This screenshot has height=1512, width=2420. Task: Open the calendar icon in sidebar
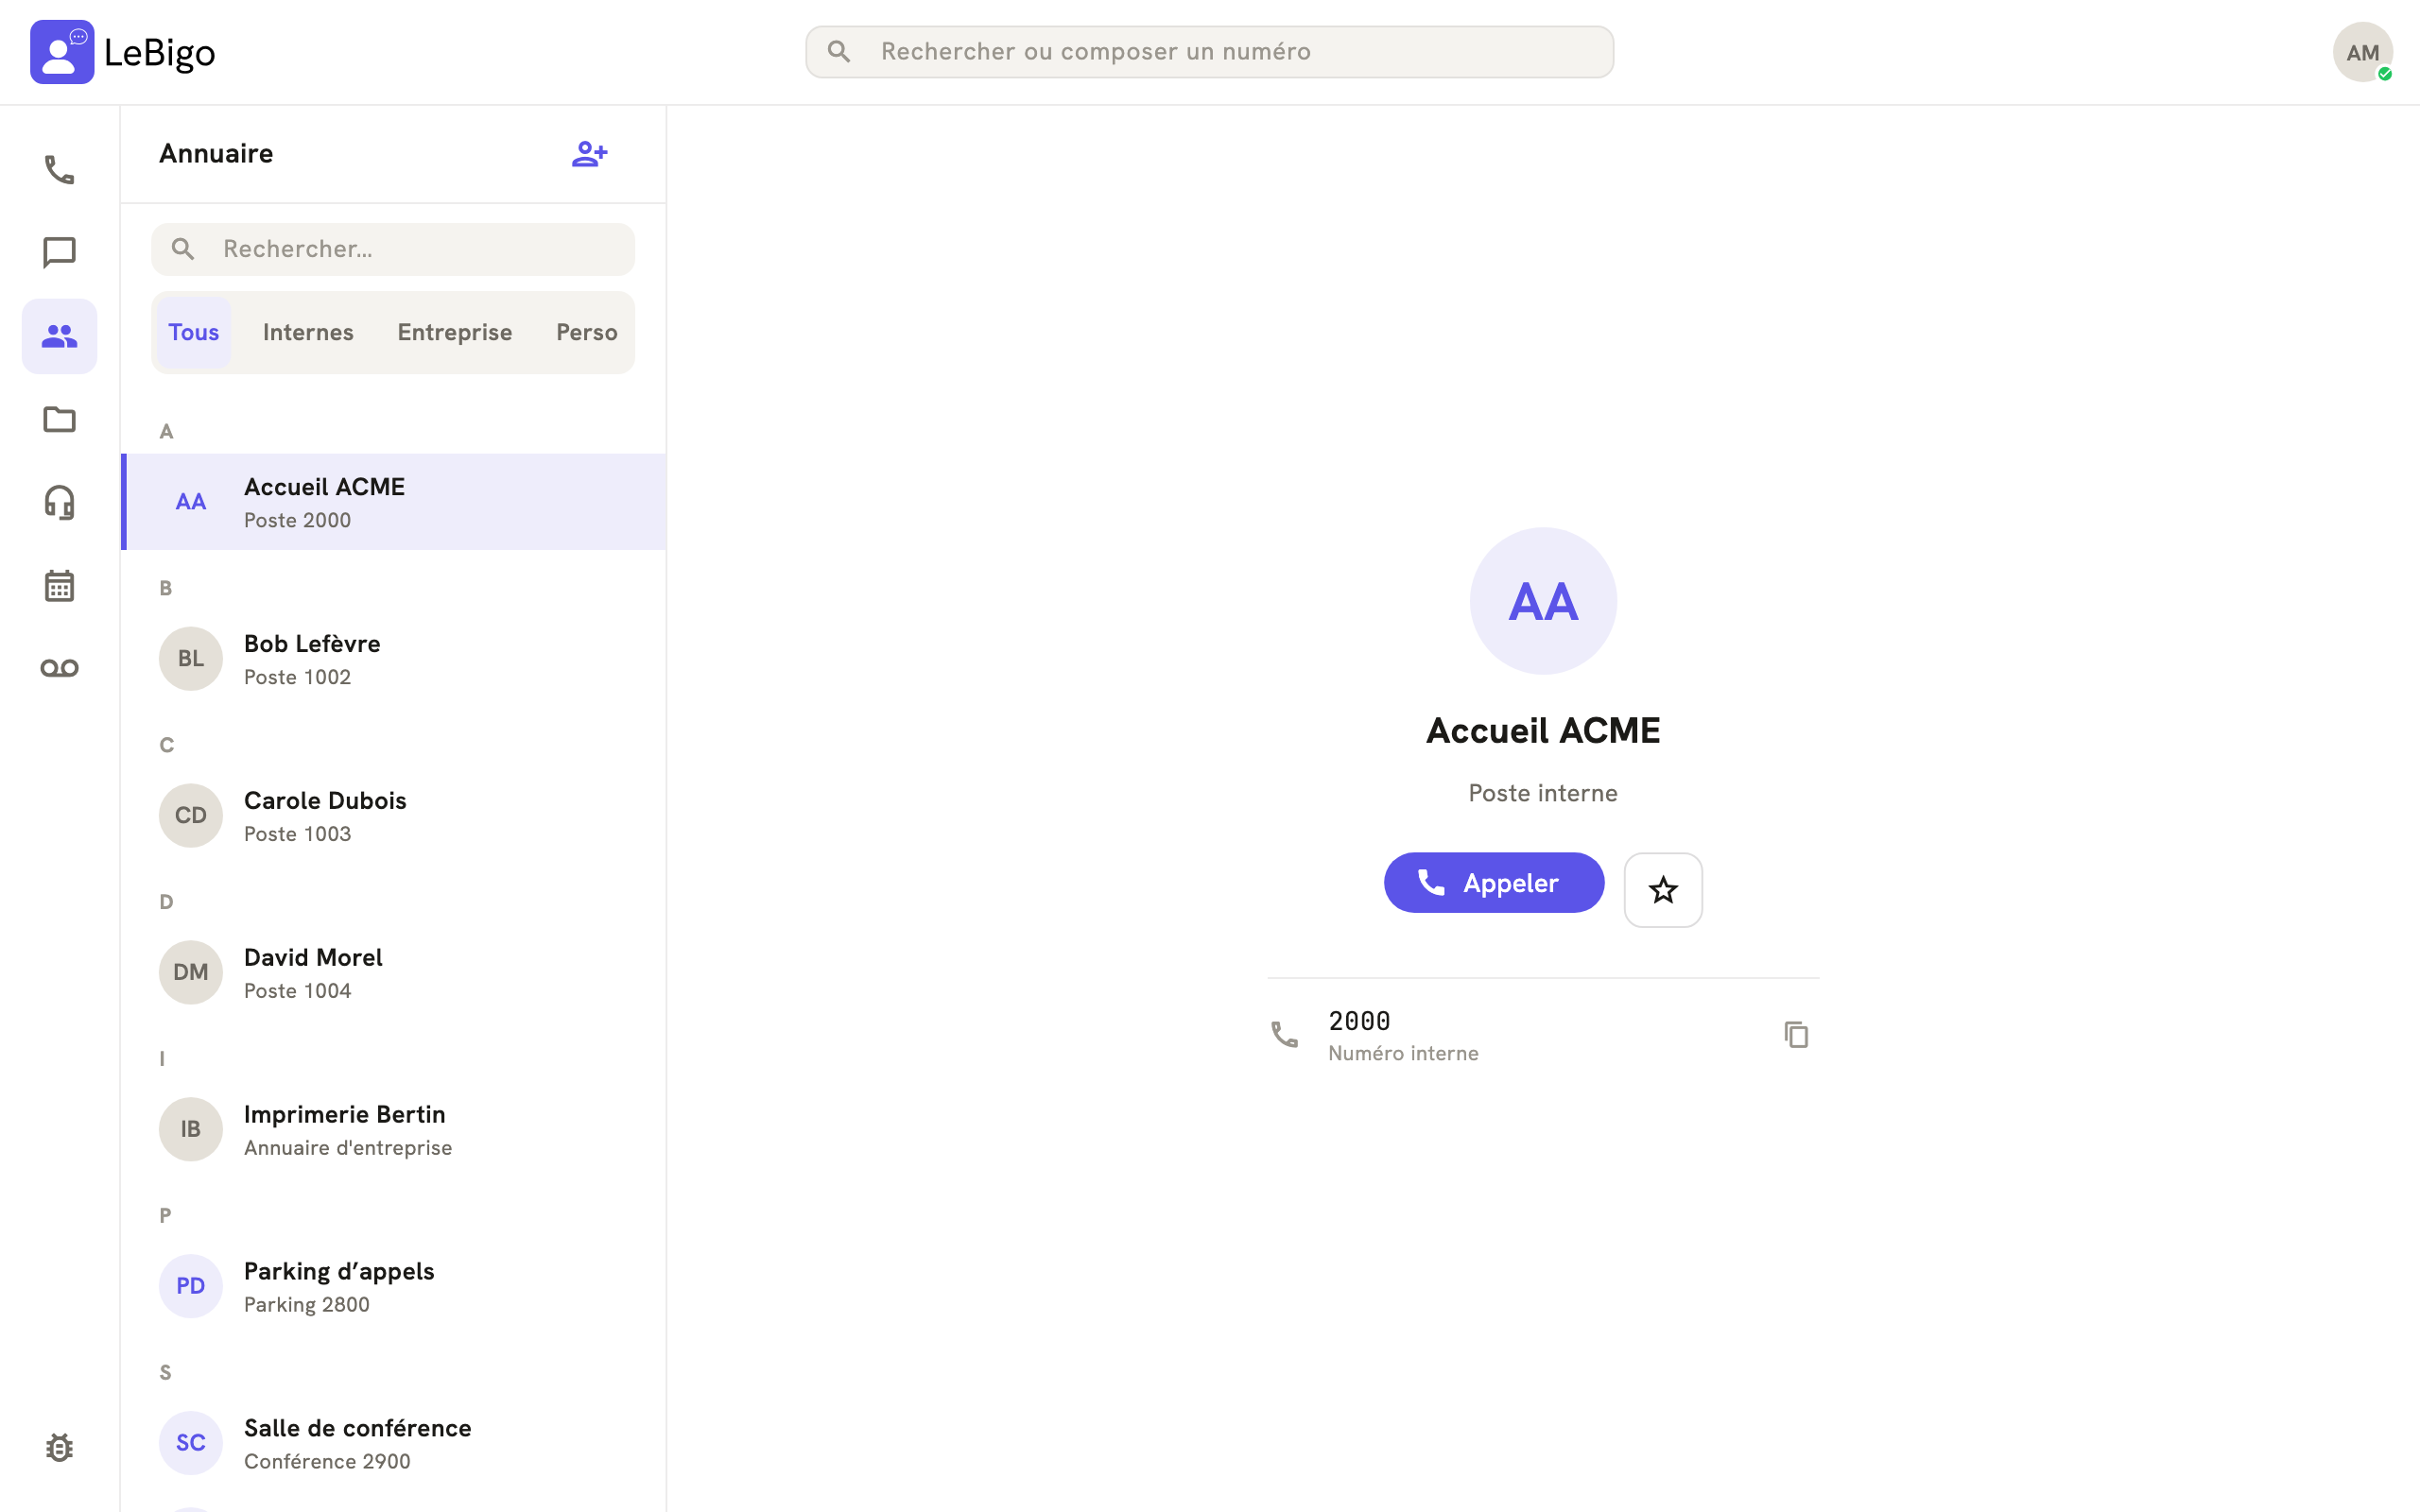59,585
